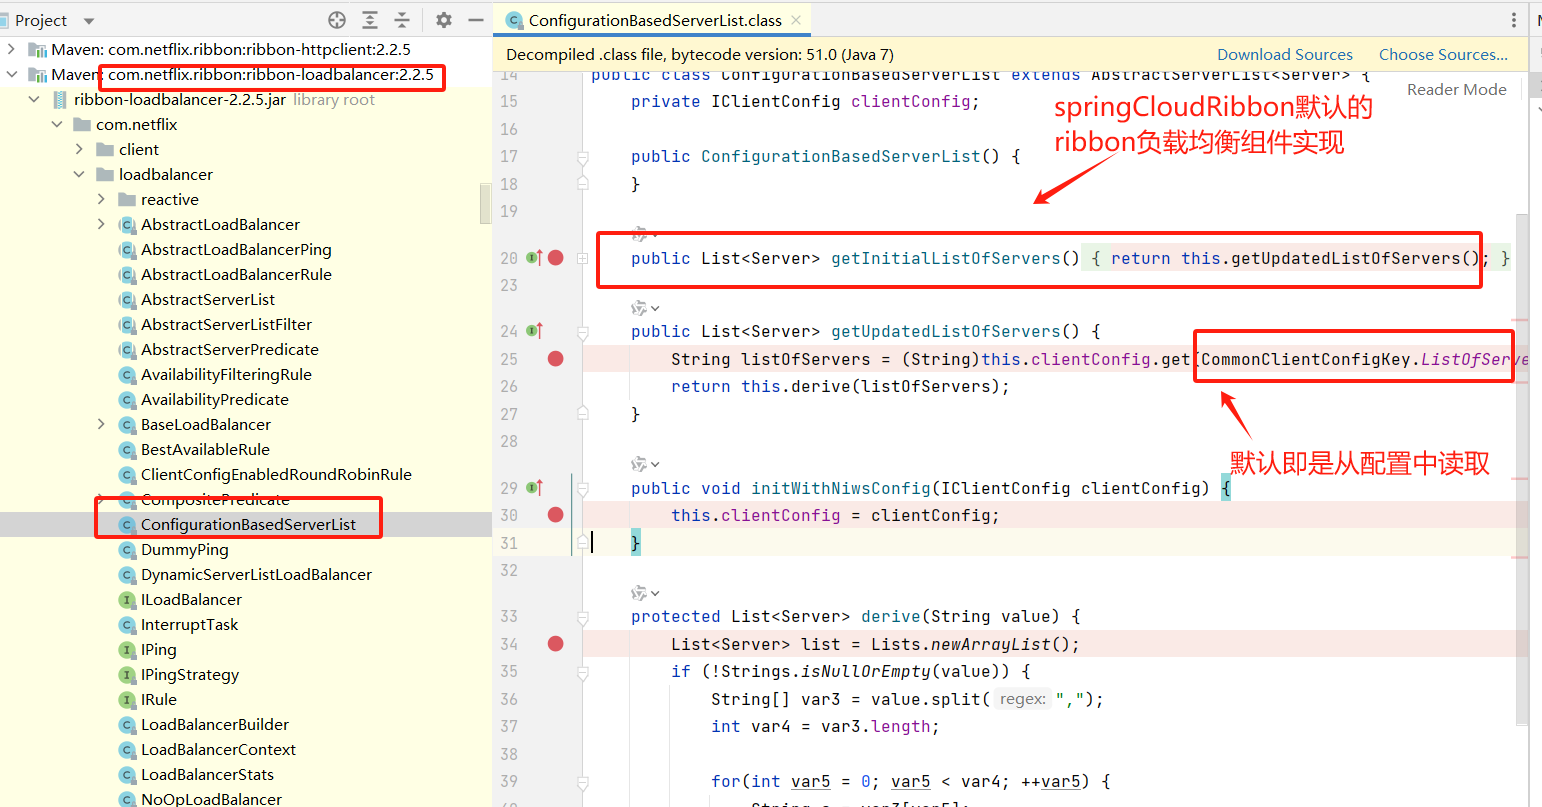The width and height of the screenshot is (1542, 807).
Task: Click the LoadBalancerBuilder class icon
Action: coord(127,724)
